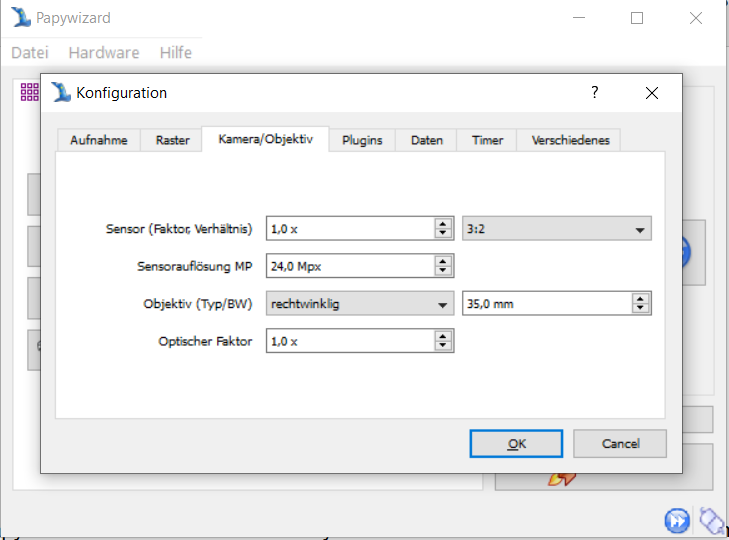Screen dimensions: 729x540
Task: Increase the Sensor Faktor value with up arrow
Action: 444,223
